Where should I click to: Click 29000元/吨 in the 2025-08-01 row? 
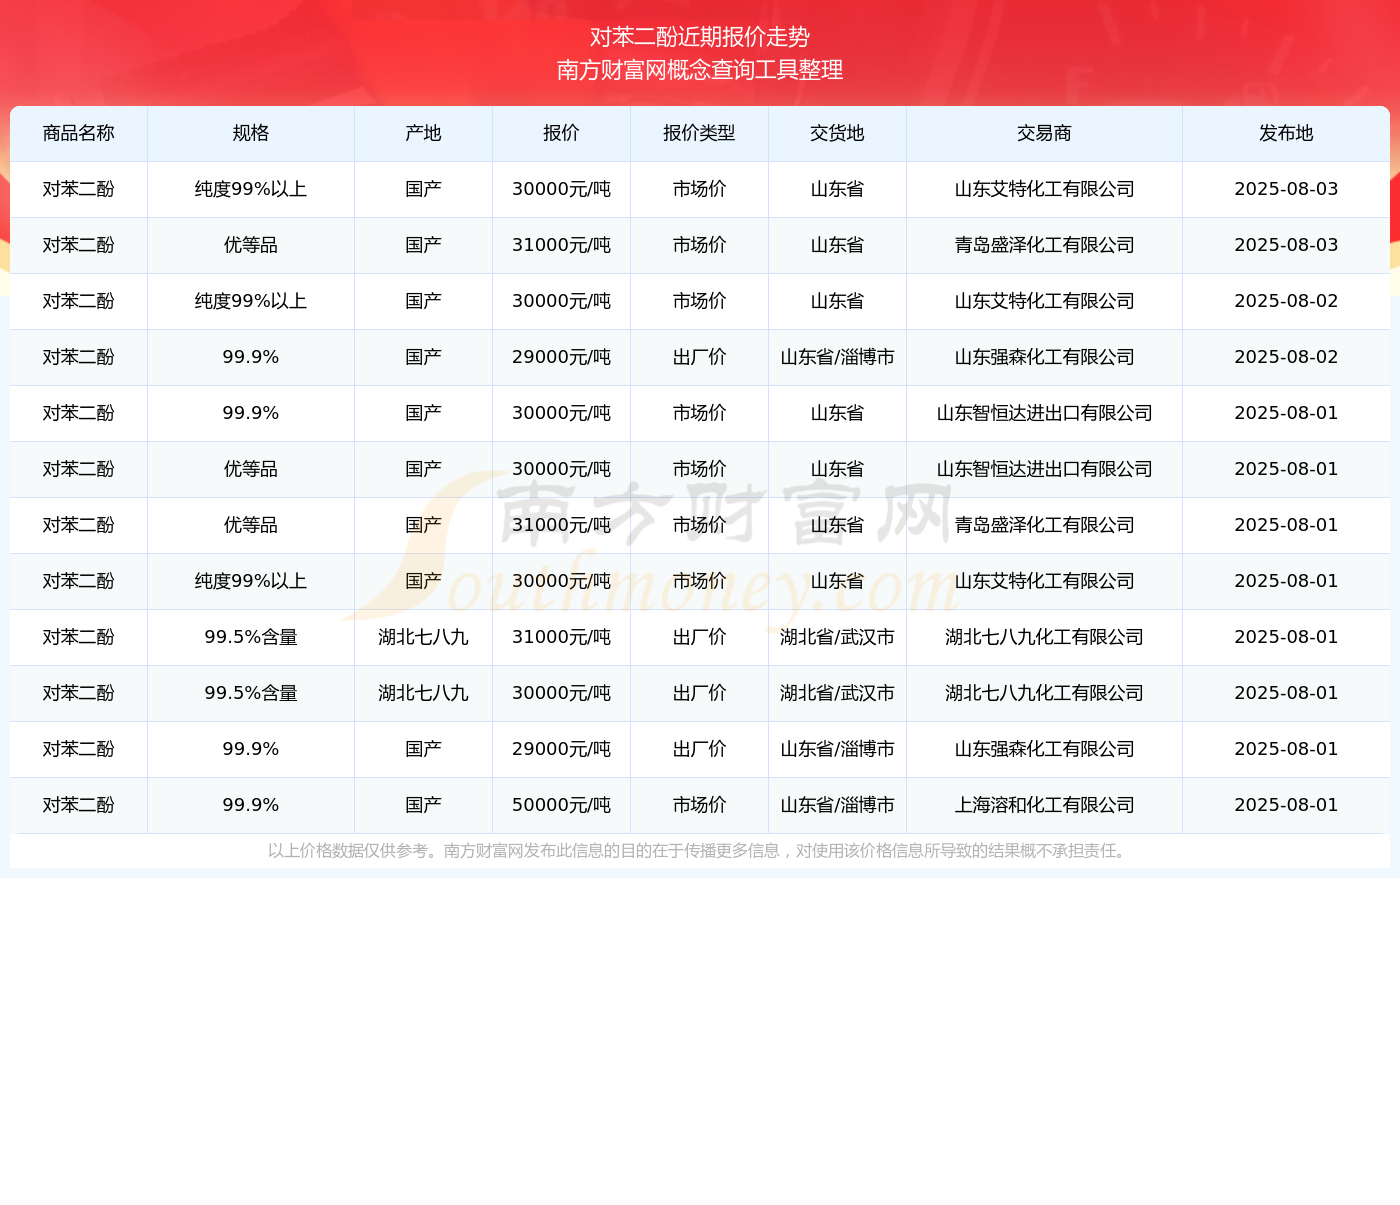click(x=561, y=749)
